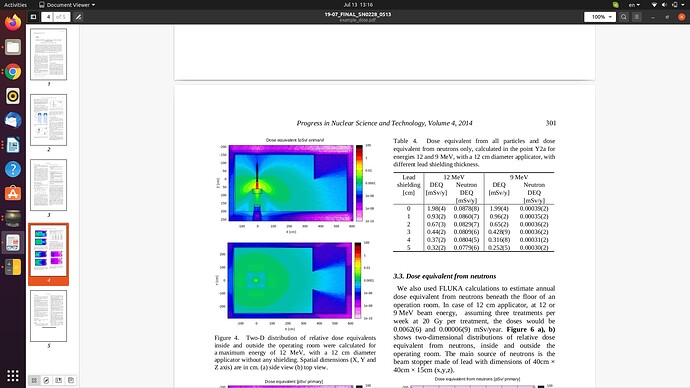Click the Activities menu
Viewport: 690px width, 388px height.
[15, 5]
